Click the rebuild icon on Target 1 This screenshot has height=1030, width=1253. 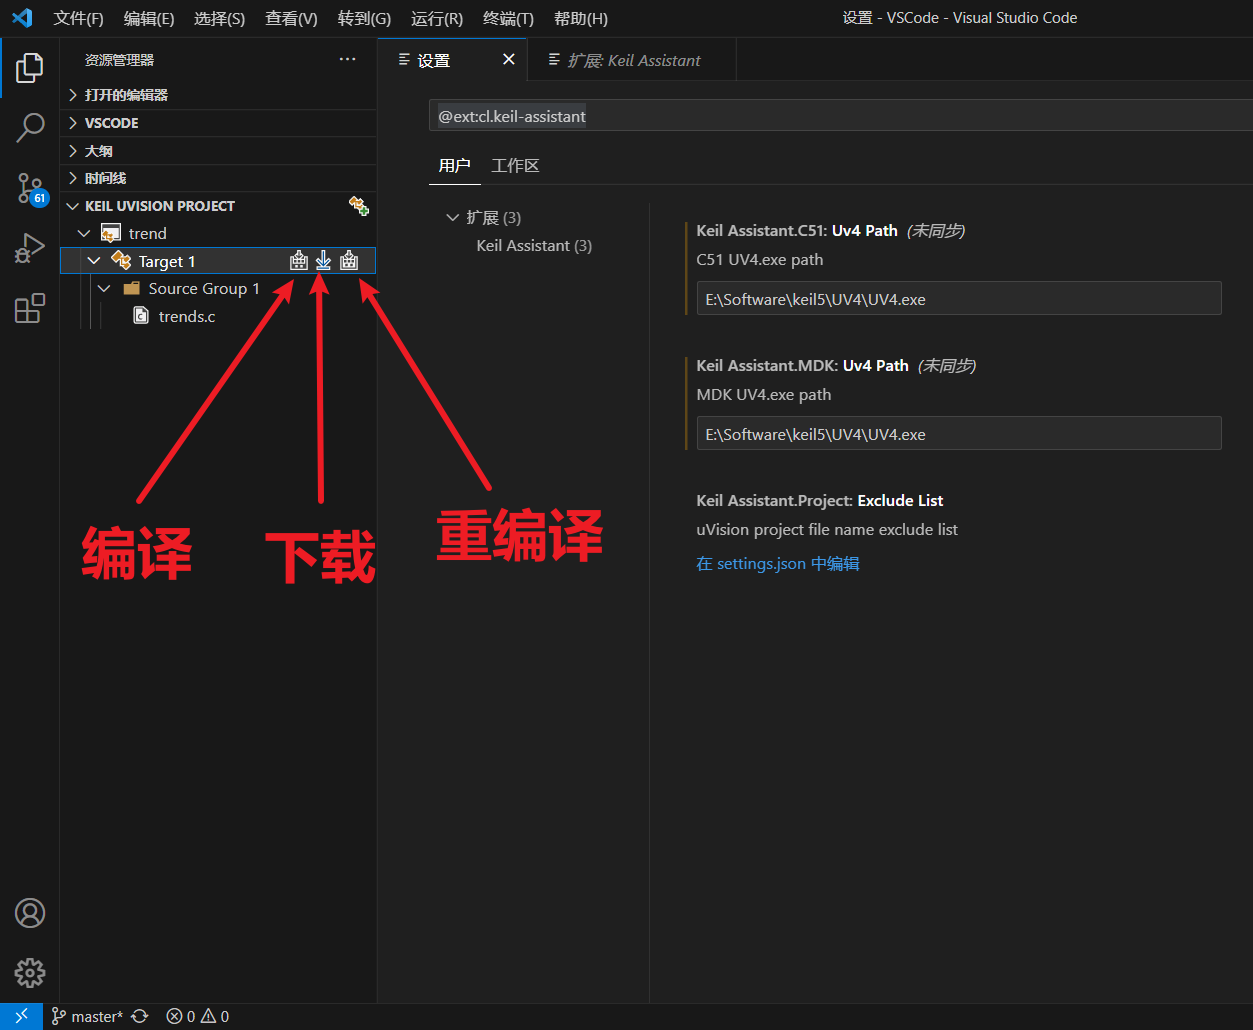[349, 261]
